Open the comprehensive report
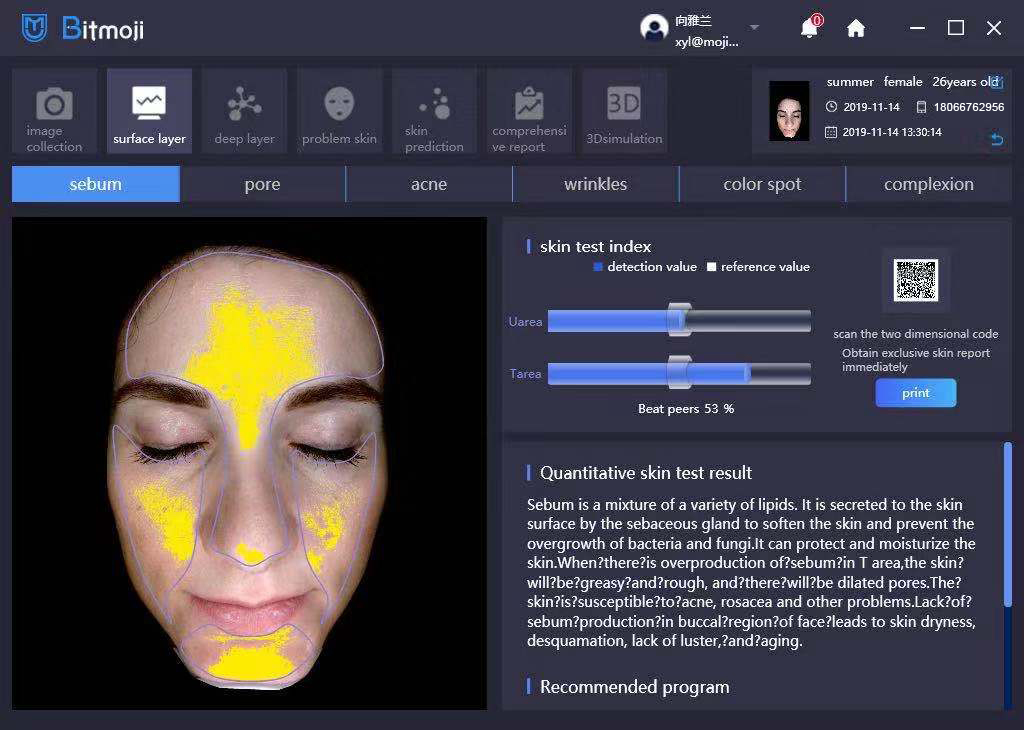Viewport: 1024px width, 730px height. pyautogui.click(x=529, y=110)
